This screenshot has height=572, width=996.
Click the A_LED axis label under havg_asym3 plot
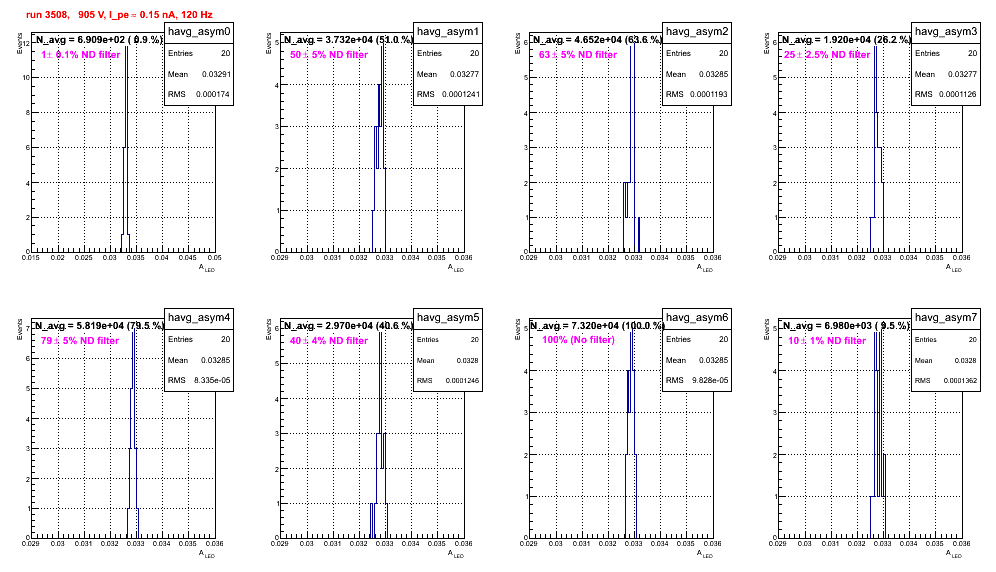[954, 268]
